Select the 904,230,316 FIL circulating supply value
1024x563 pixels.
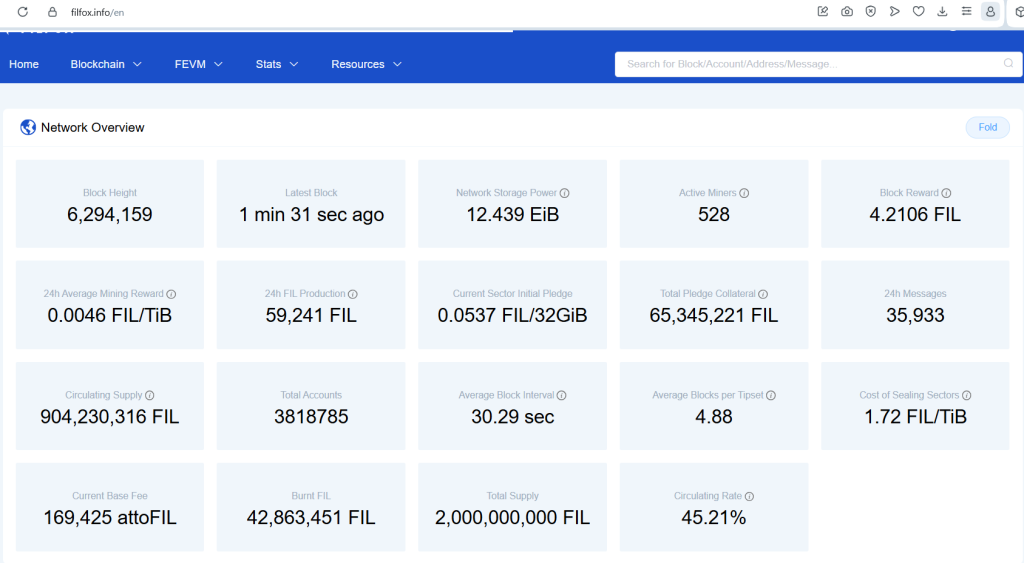tap(110, 417)
